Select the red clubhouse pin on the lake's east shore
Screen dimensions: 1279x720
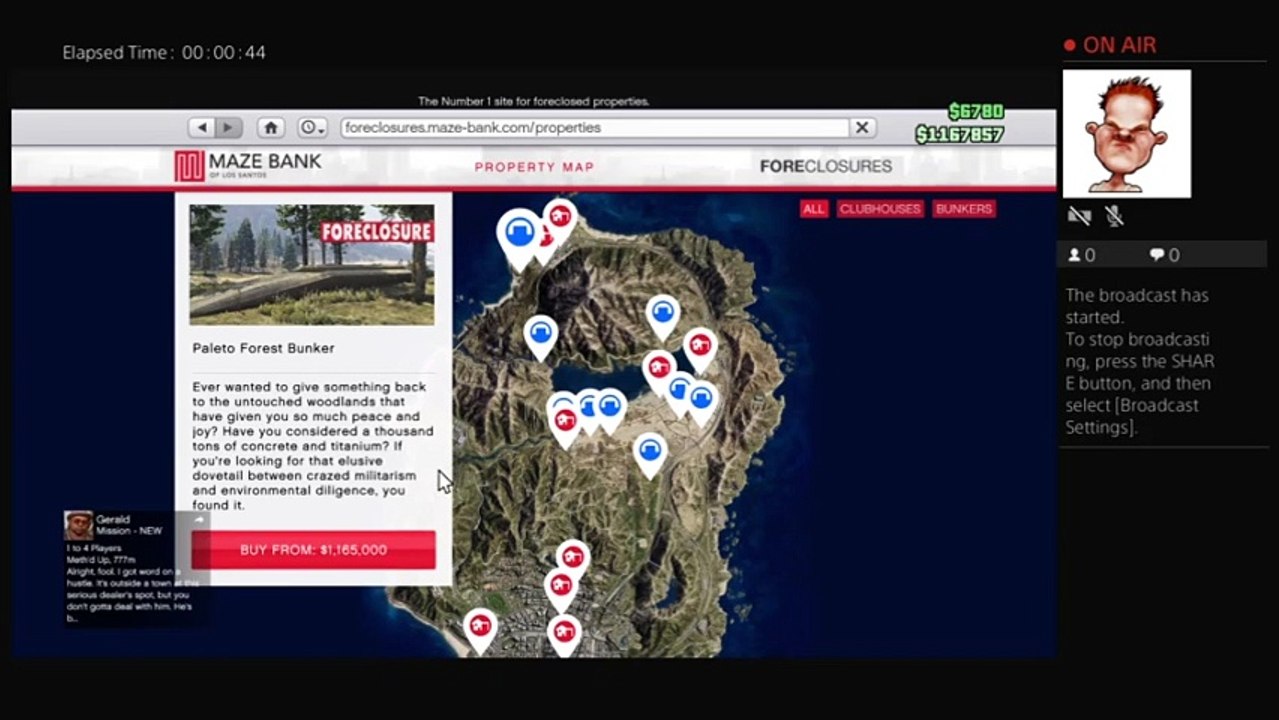point(658,369)
